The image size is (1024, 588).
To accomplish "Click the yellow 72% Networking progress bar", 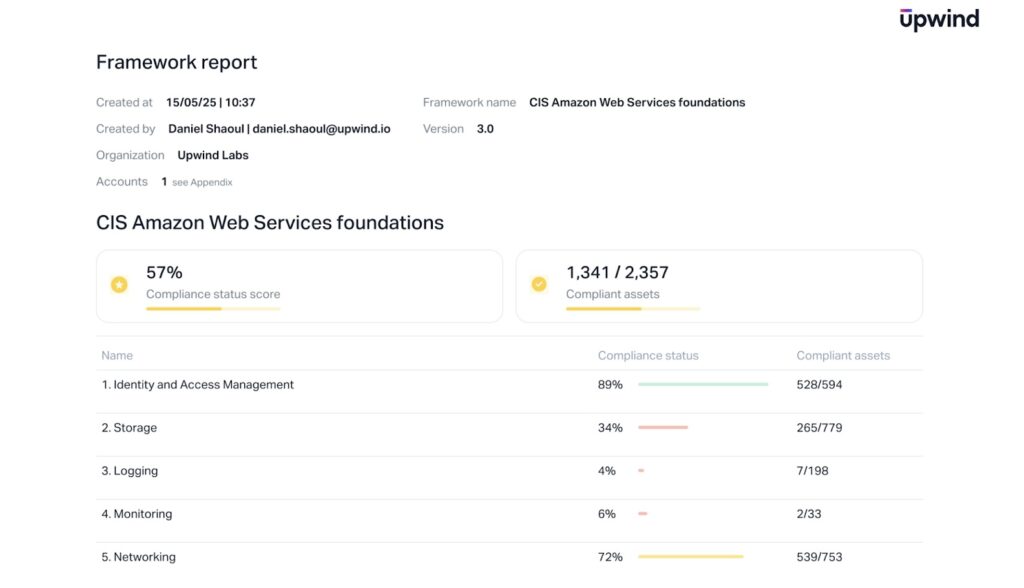I will coord(690,557).
